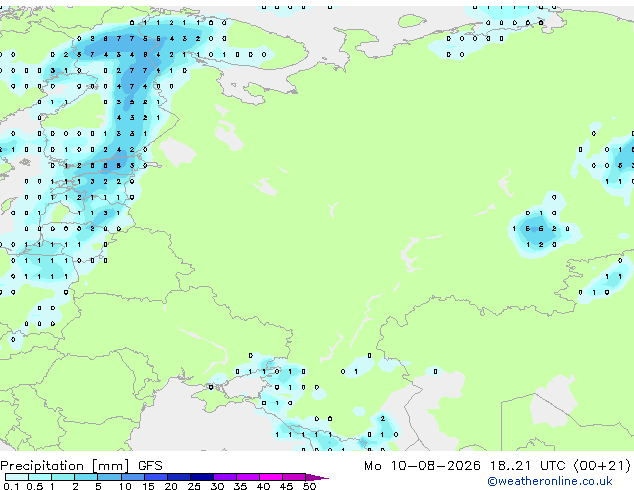The image size is (634, 490).
Task: Click the 'Mo 10-08-2026 18..21 UTC (00+21)' timestamp
Action: click(497, 466)
